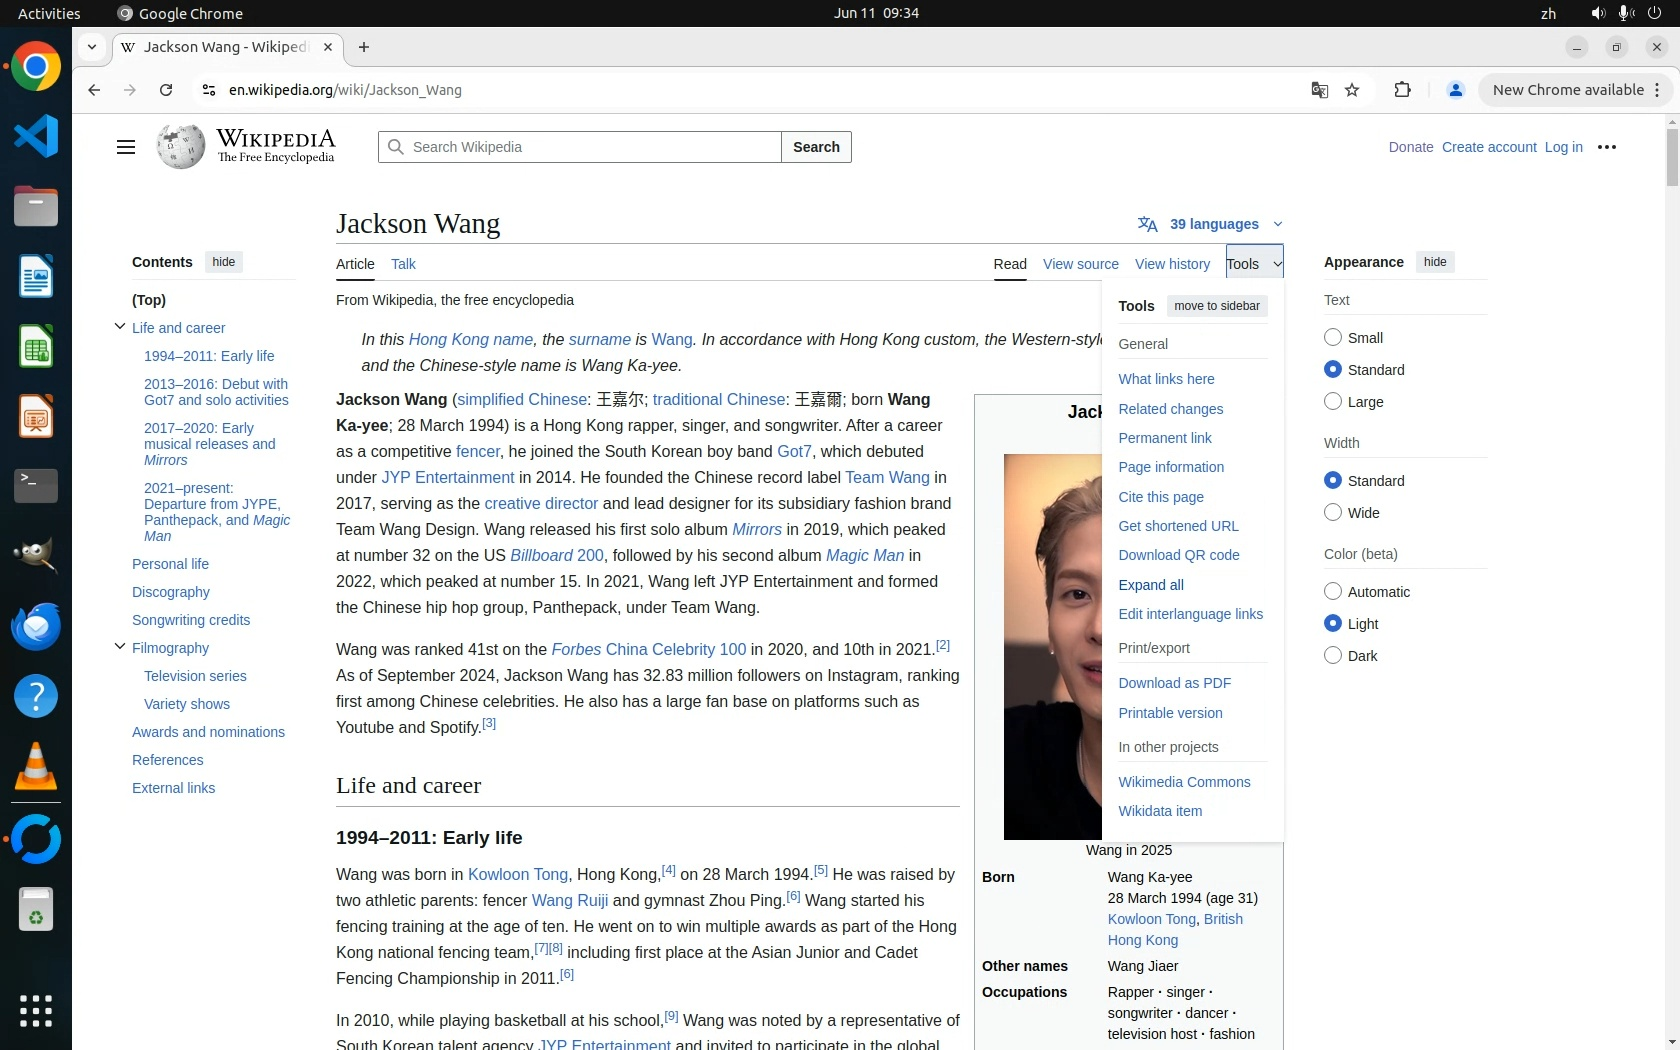Reload the page using the refresh icon
The image size is (1680, 1050).
166,90
